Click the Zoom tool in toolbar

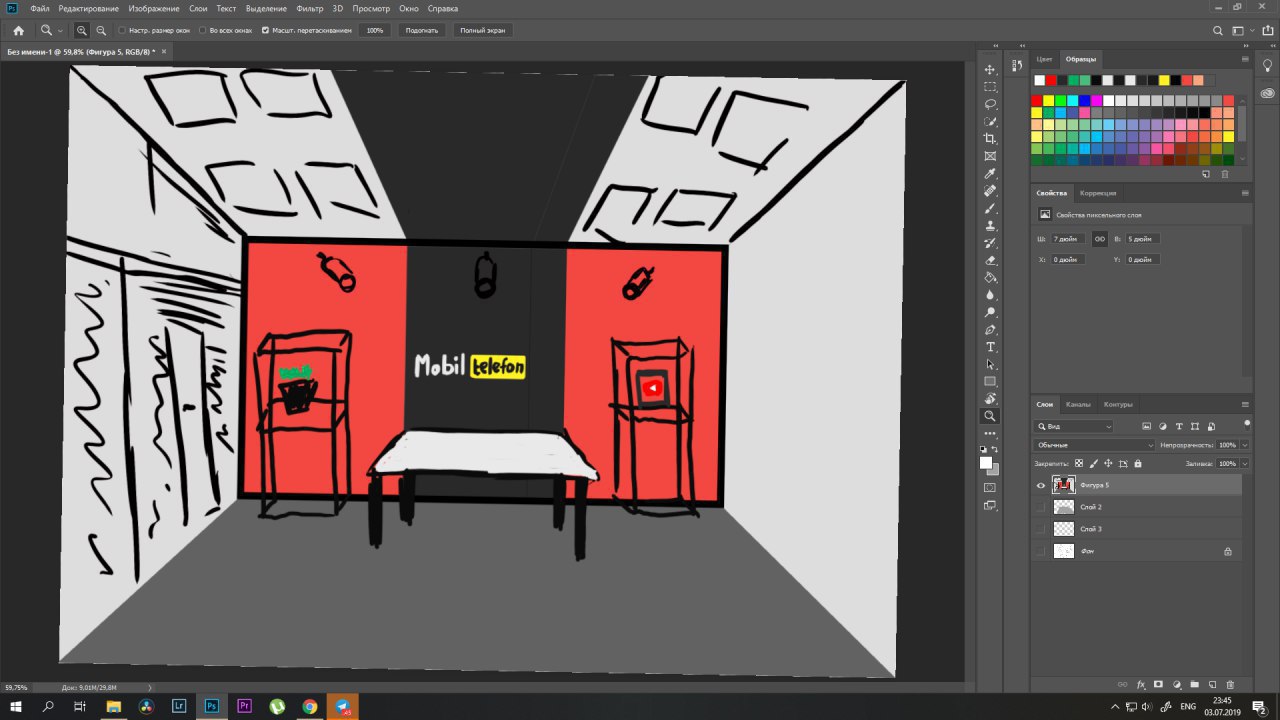pyautogui.click(x=990, y=416)
